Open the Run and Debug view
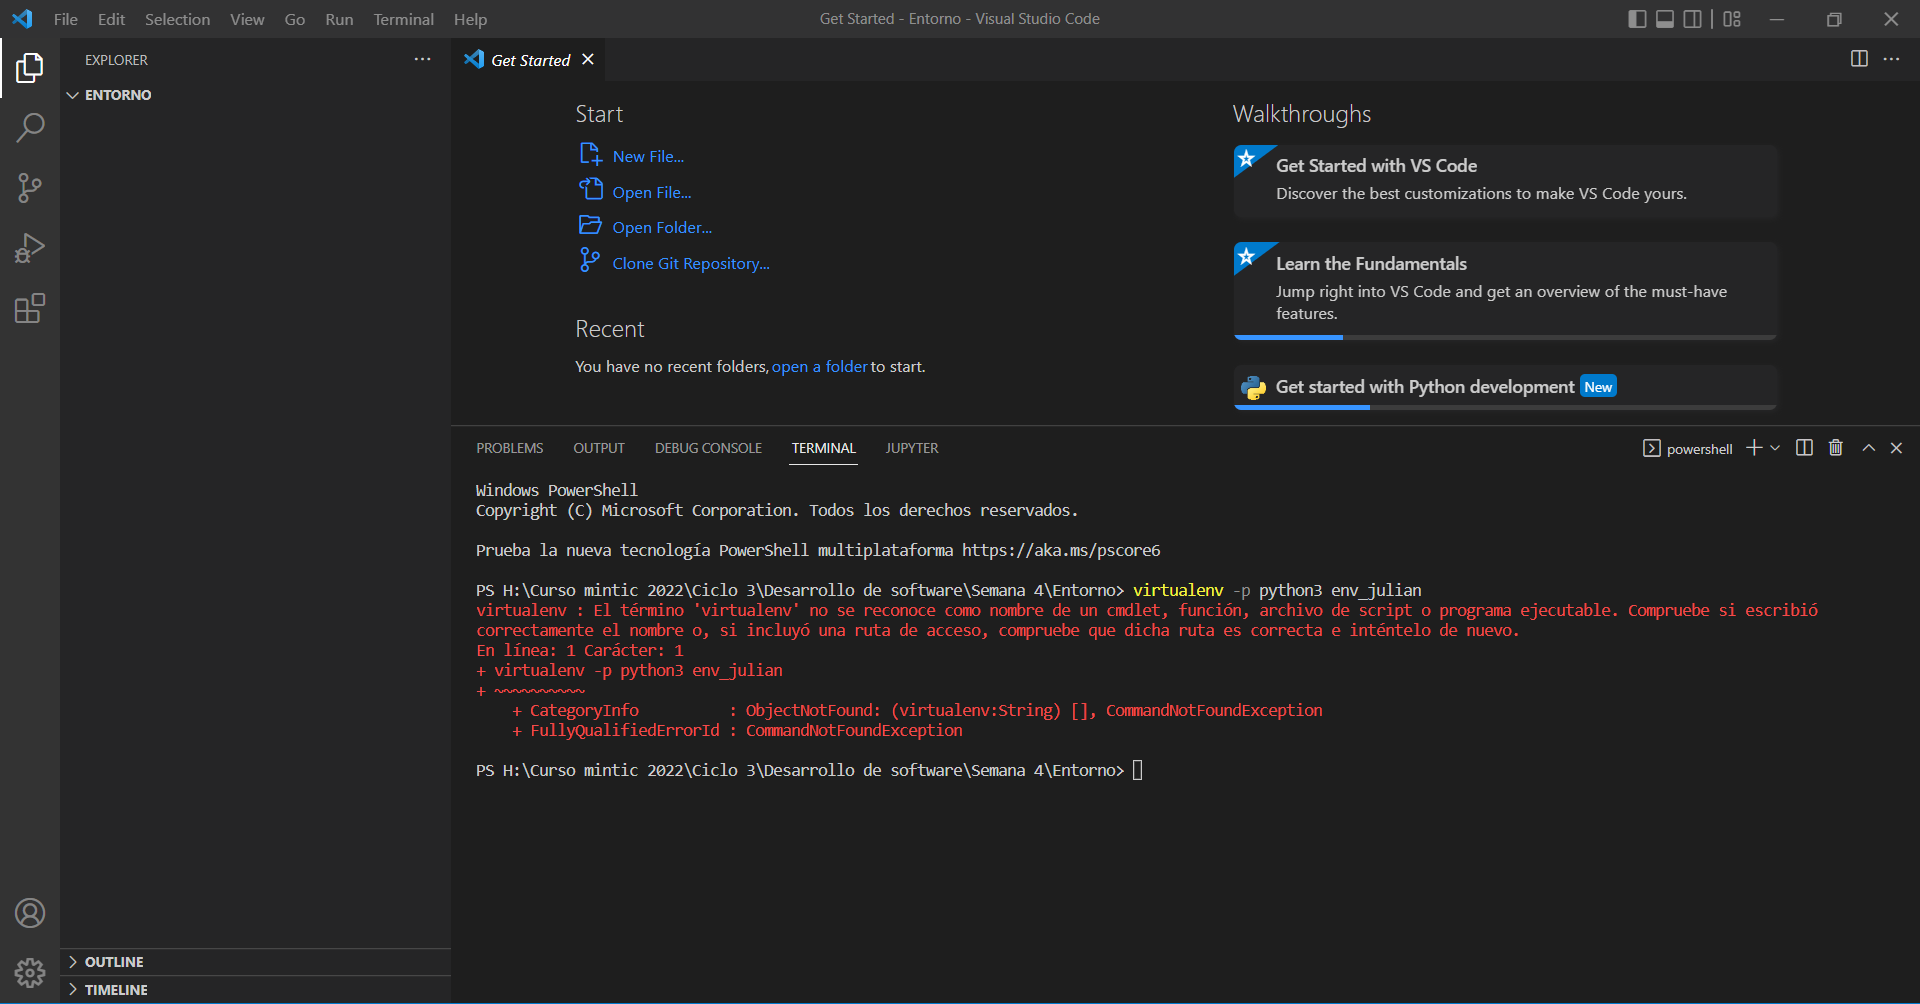This screenshot has height=1004, width=1920. 29,248
